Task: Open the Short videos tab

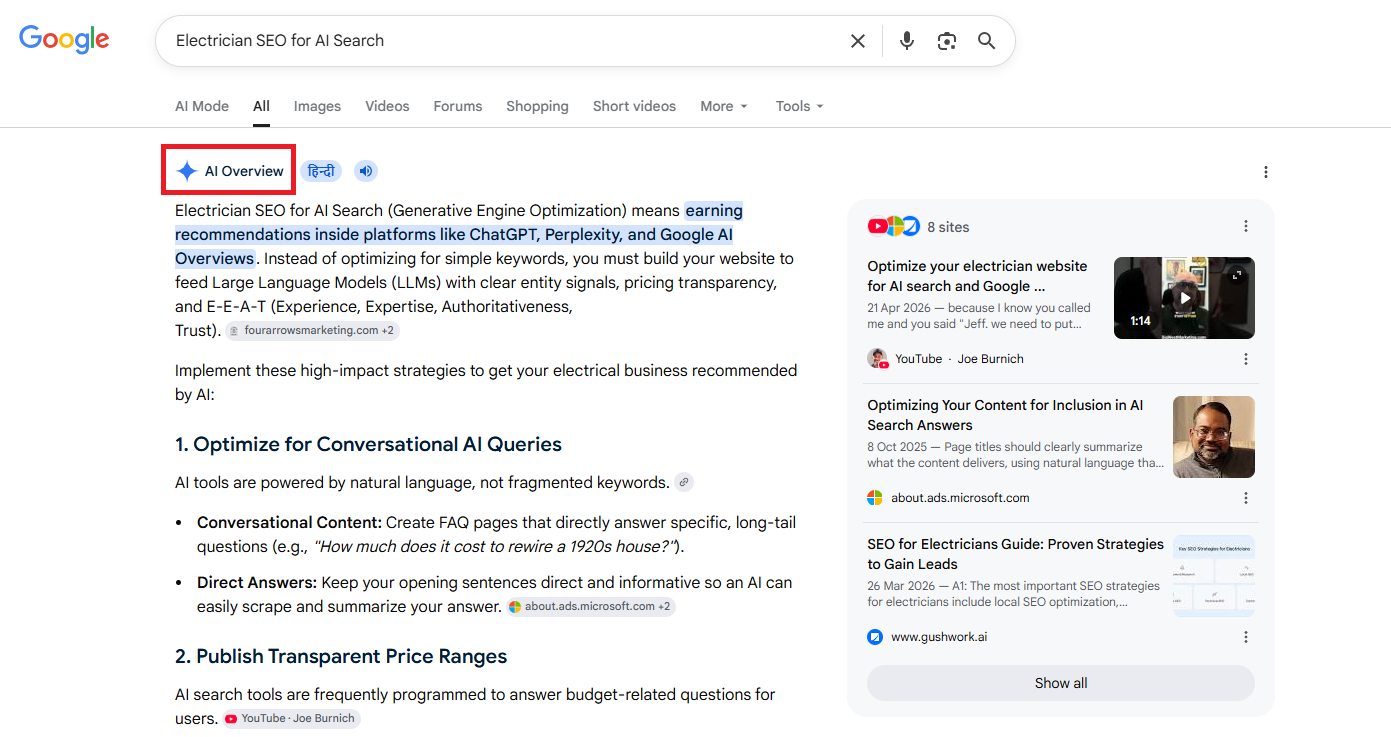Action: coord(634,106)
